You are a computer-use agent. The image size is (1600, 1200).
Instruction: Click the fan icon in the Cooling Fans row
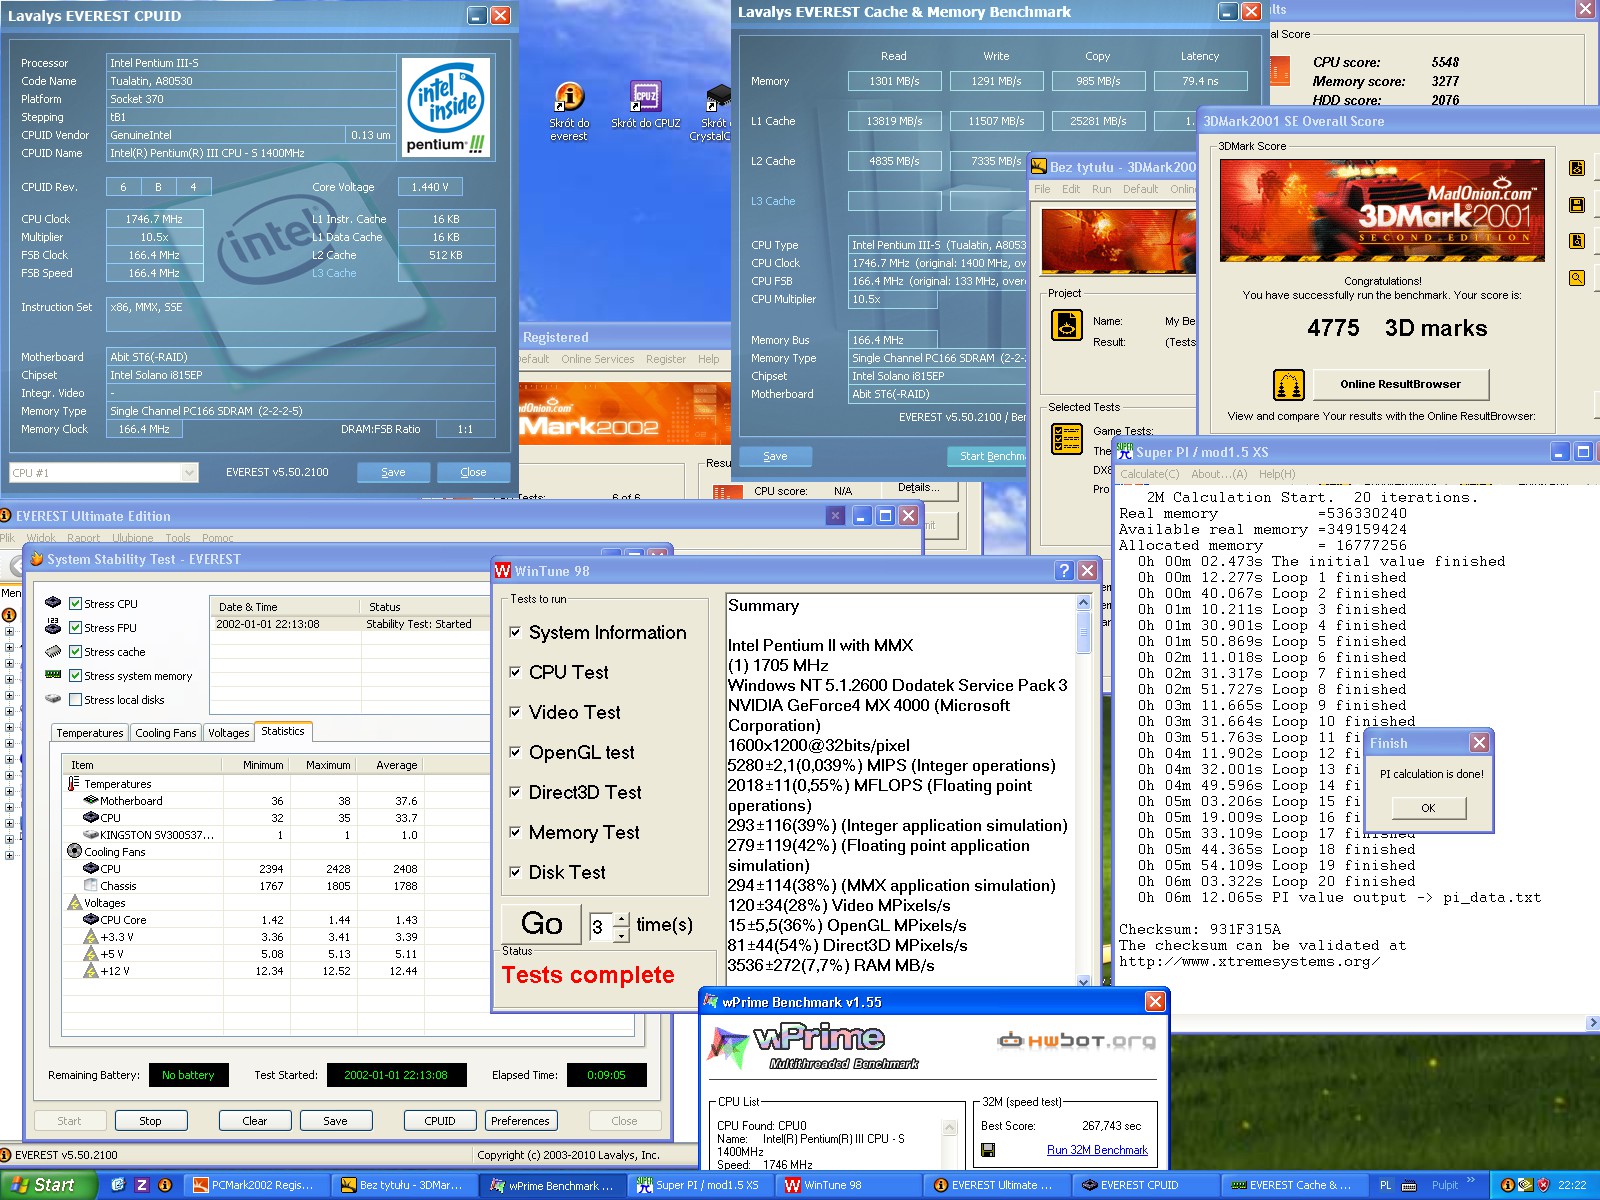click(x=74, y=851)
